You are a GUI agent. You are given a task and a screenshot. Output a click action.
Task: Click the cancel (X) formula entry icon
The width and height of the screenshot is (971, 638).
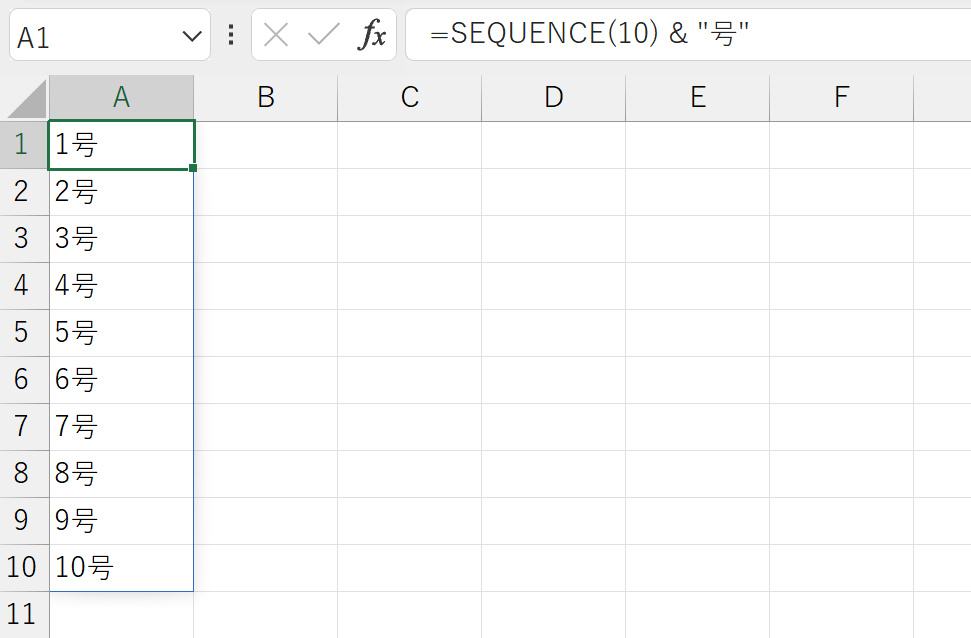[x=276, y=35]
